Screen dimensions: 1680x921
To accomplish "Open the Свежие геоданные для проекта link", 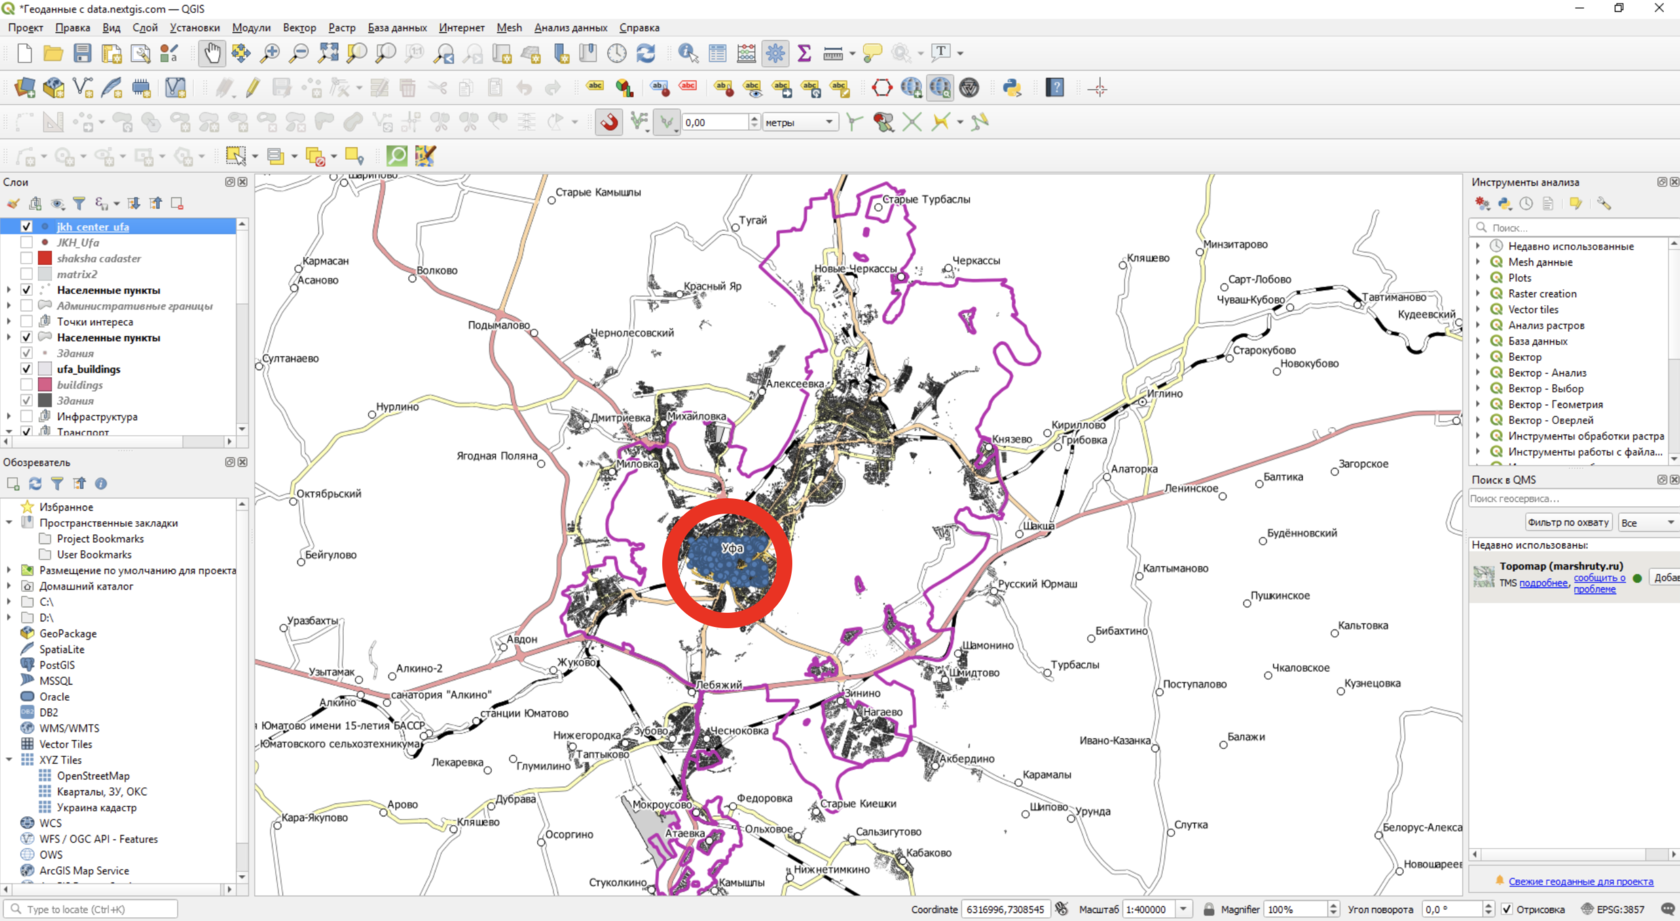I will click(x=1580, y=881).
